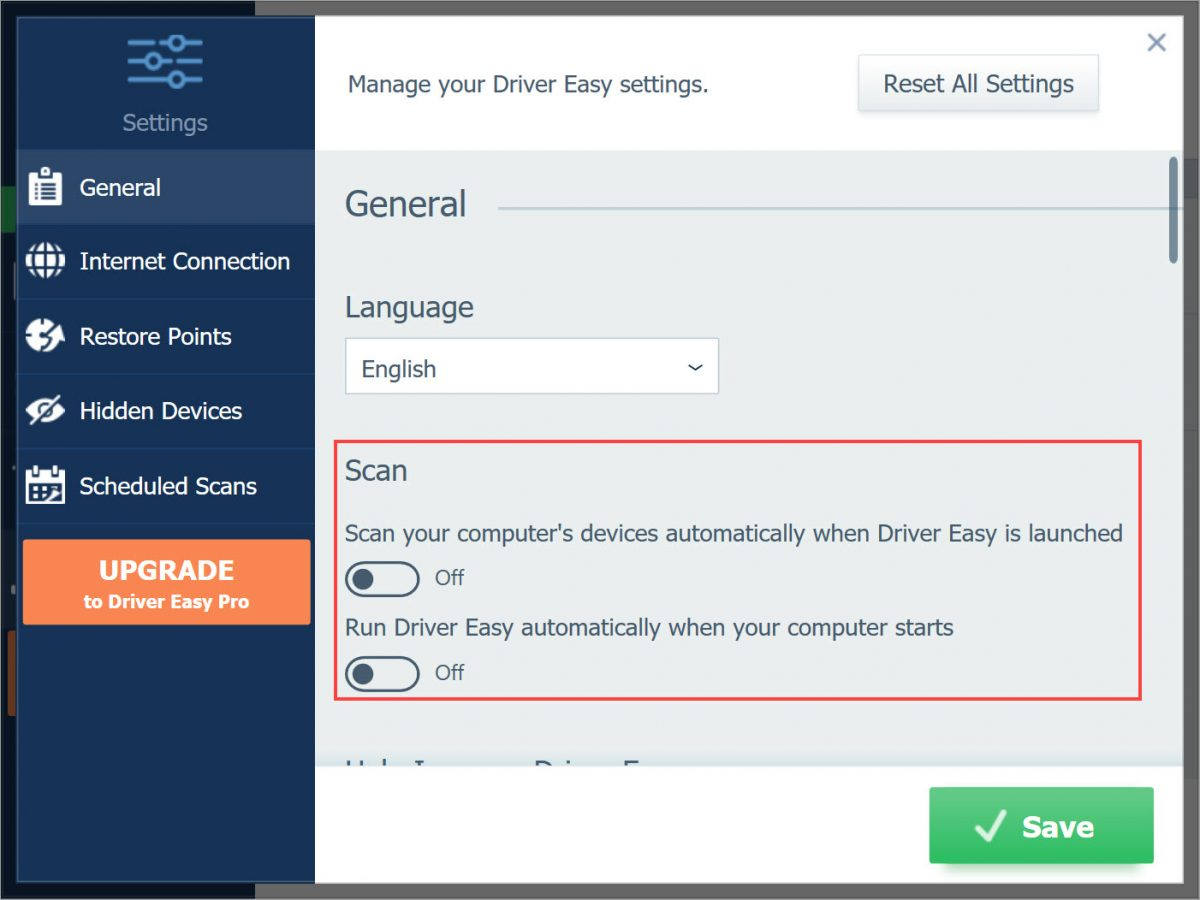The image size is (1200, 900).
Task: Open the Restore Points tab
Action: pos(166,336)
